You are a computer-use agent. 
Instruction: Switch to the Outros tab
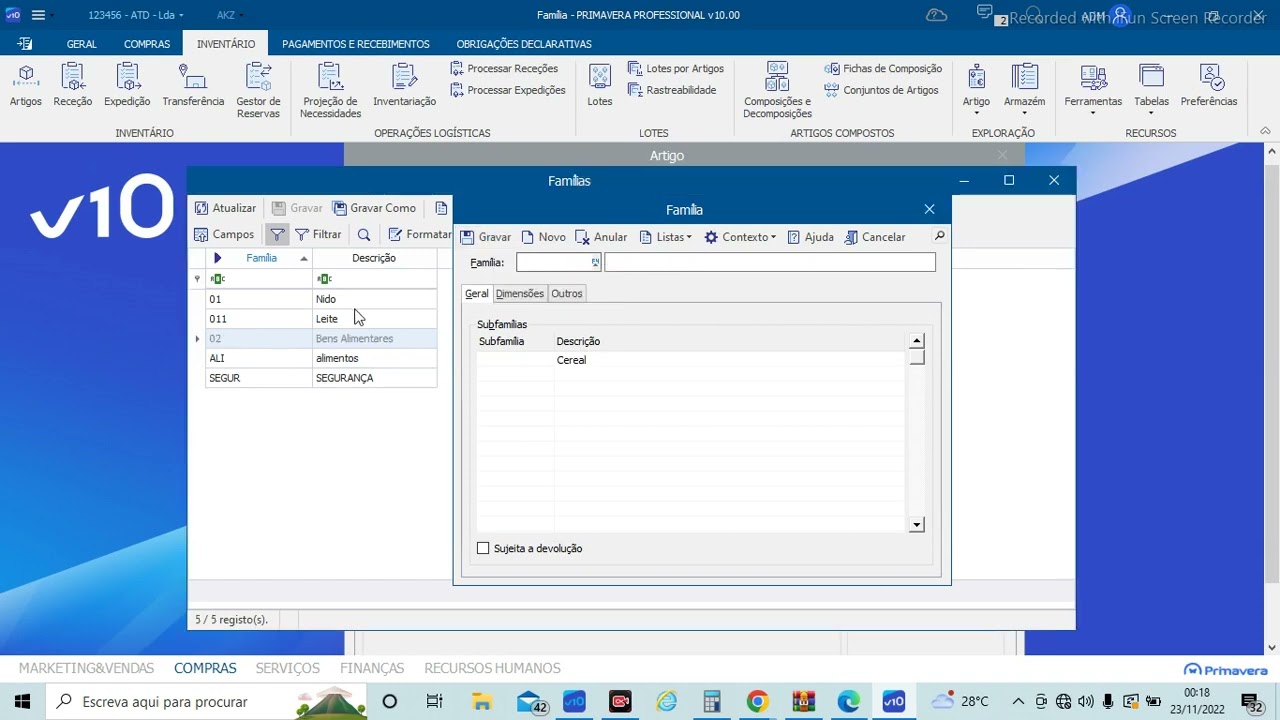click(x=566, y=293)
